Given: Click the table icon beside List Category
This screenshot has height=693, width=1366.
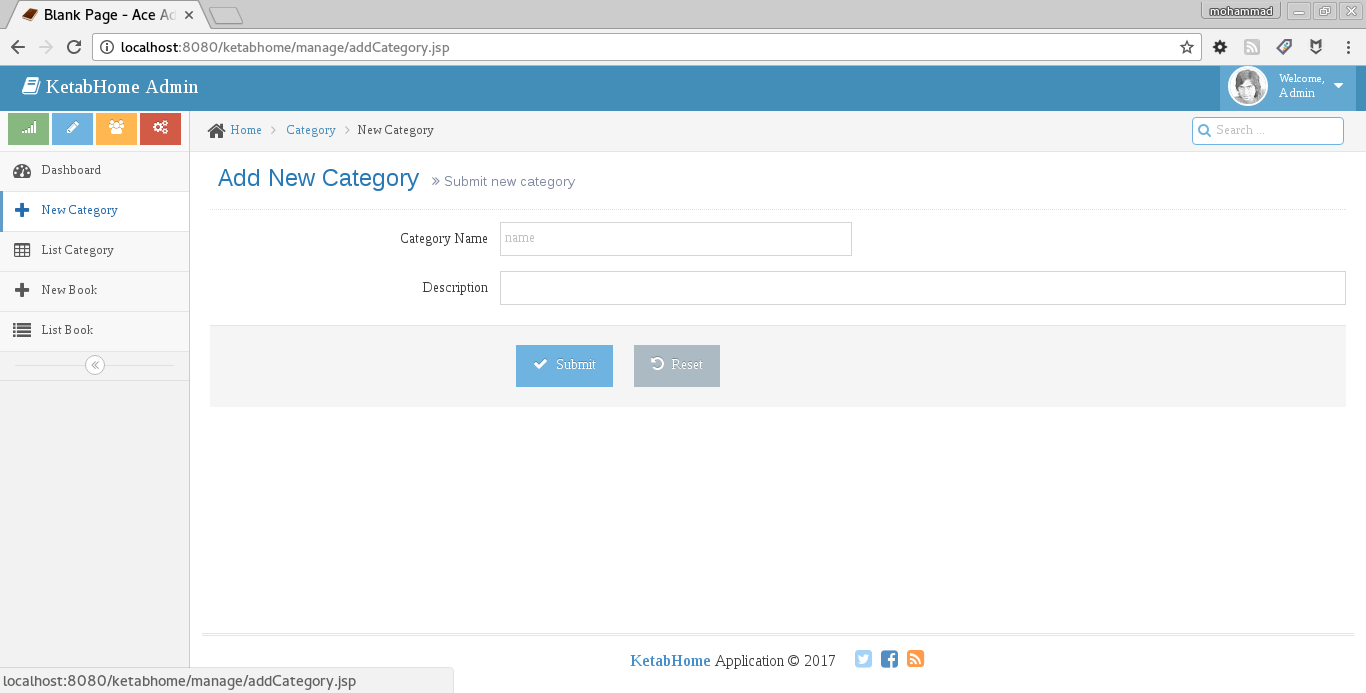Looking at the screenshot, I should coord(22,251).
